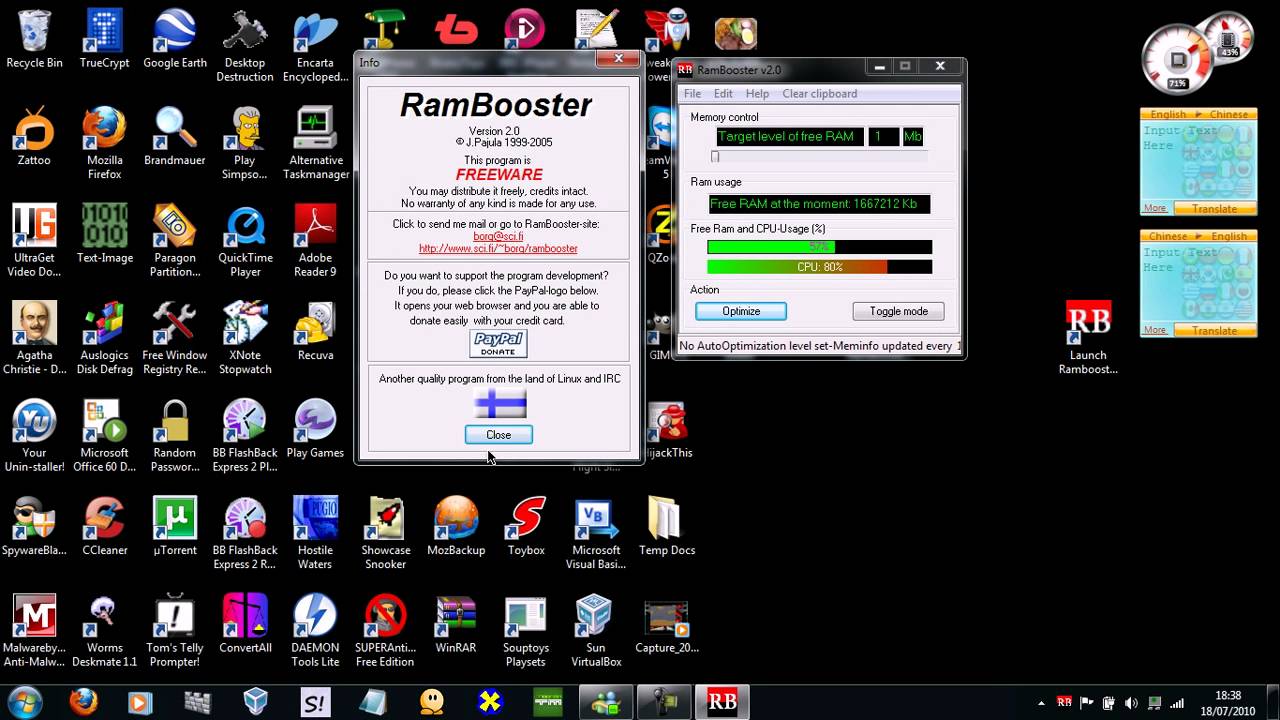This screenshot has width=1280, height=720.
Task: Select the Recuva desktop shortcut
Action: 315,332
